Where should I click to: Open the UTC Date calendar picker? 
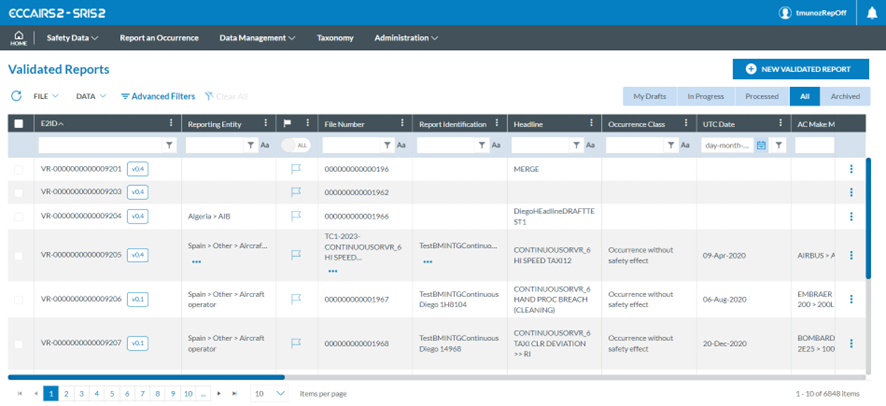(x=761, y=145)
